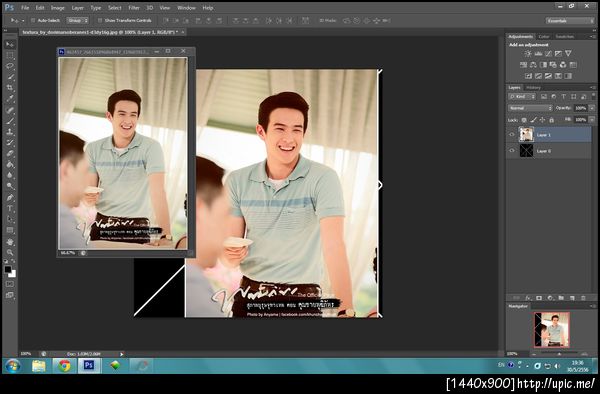Viewport: 600px width, 394px height.
Task: Add an Exposure adjustment
Action: coord(558,54)
